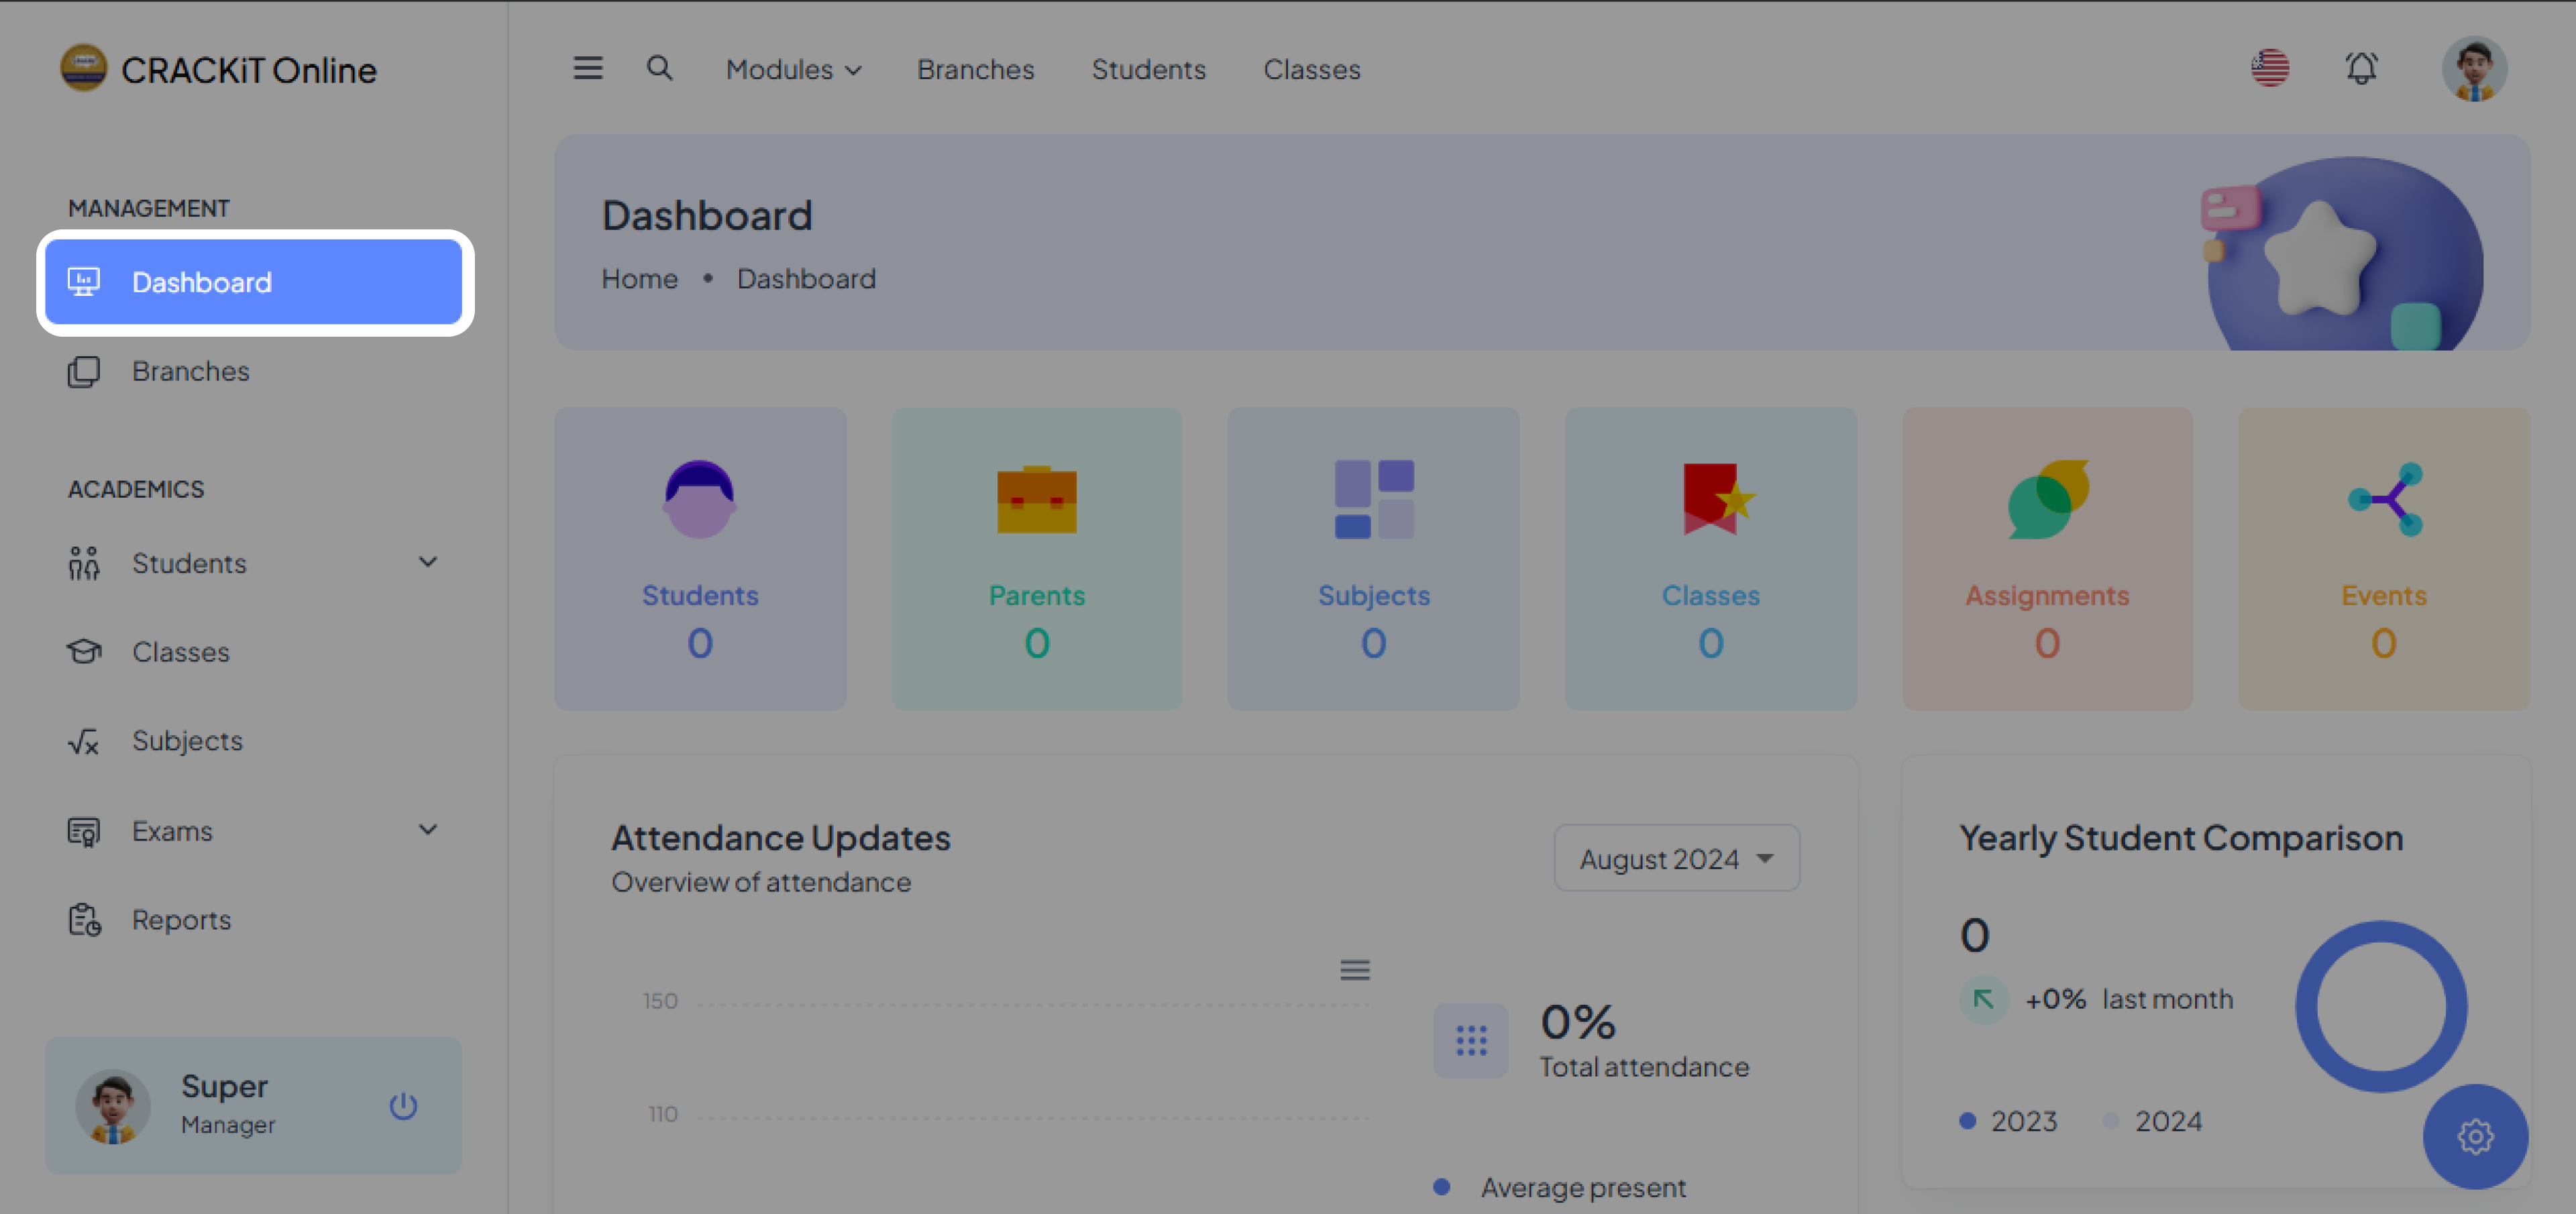Click the Home breadcrumb link
Screen dimensions: 2576x1214
639,278
